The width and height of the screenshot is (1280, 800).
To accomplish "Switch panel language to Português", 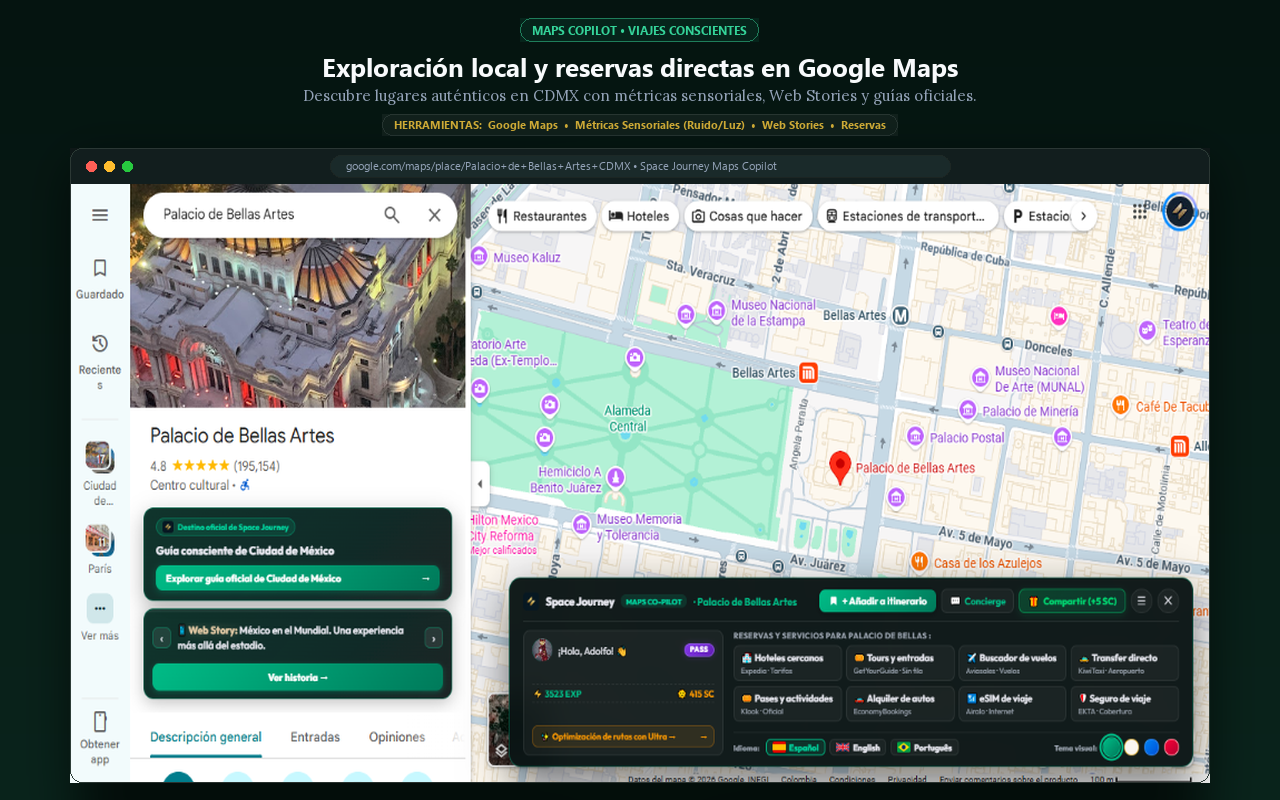I will [925, 747].
